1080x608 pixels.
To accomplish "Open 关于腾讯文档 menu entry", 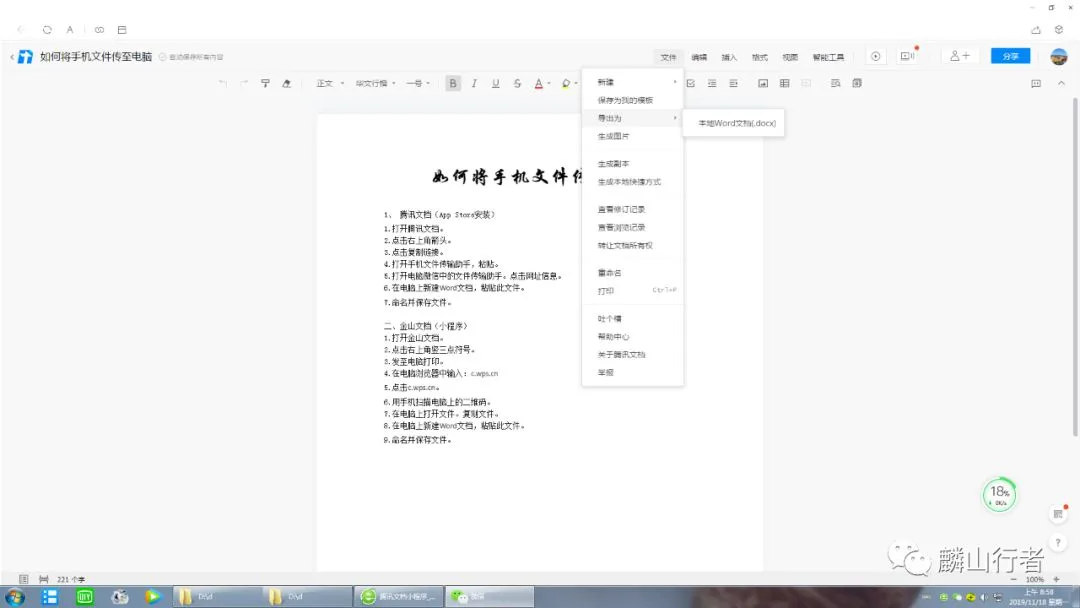I will (x=633, y=355).
